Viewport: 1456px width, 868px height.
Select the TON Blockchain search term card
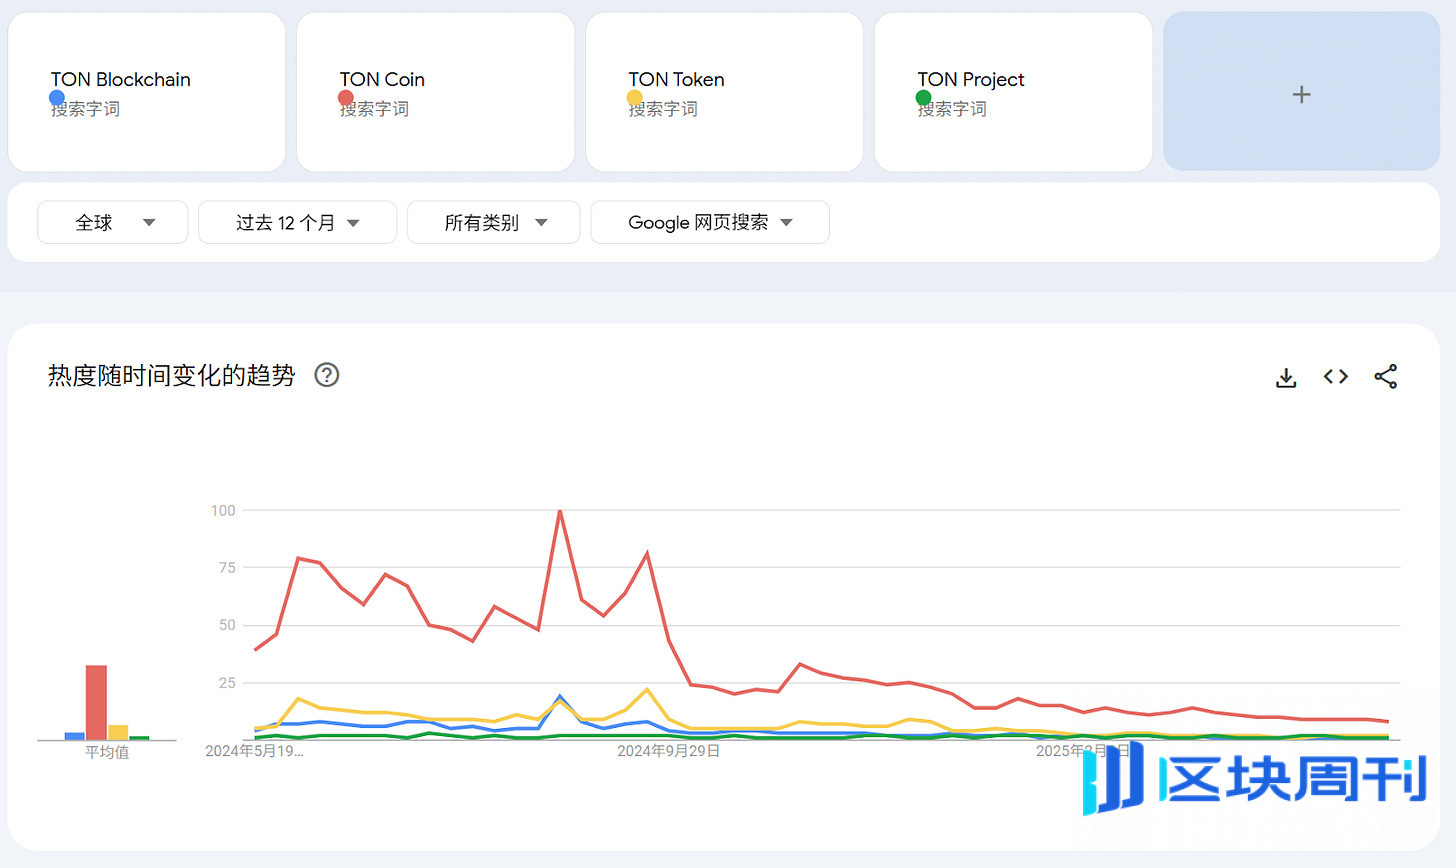147,92
